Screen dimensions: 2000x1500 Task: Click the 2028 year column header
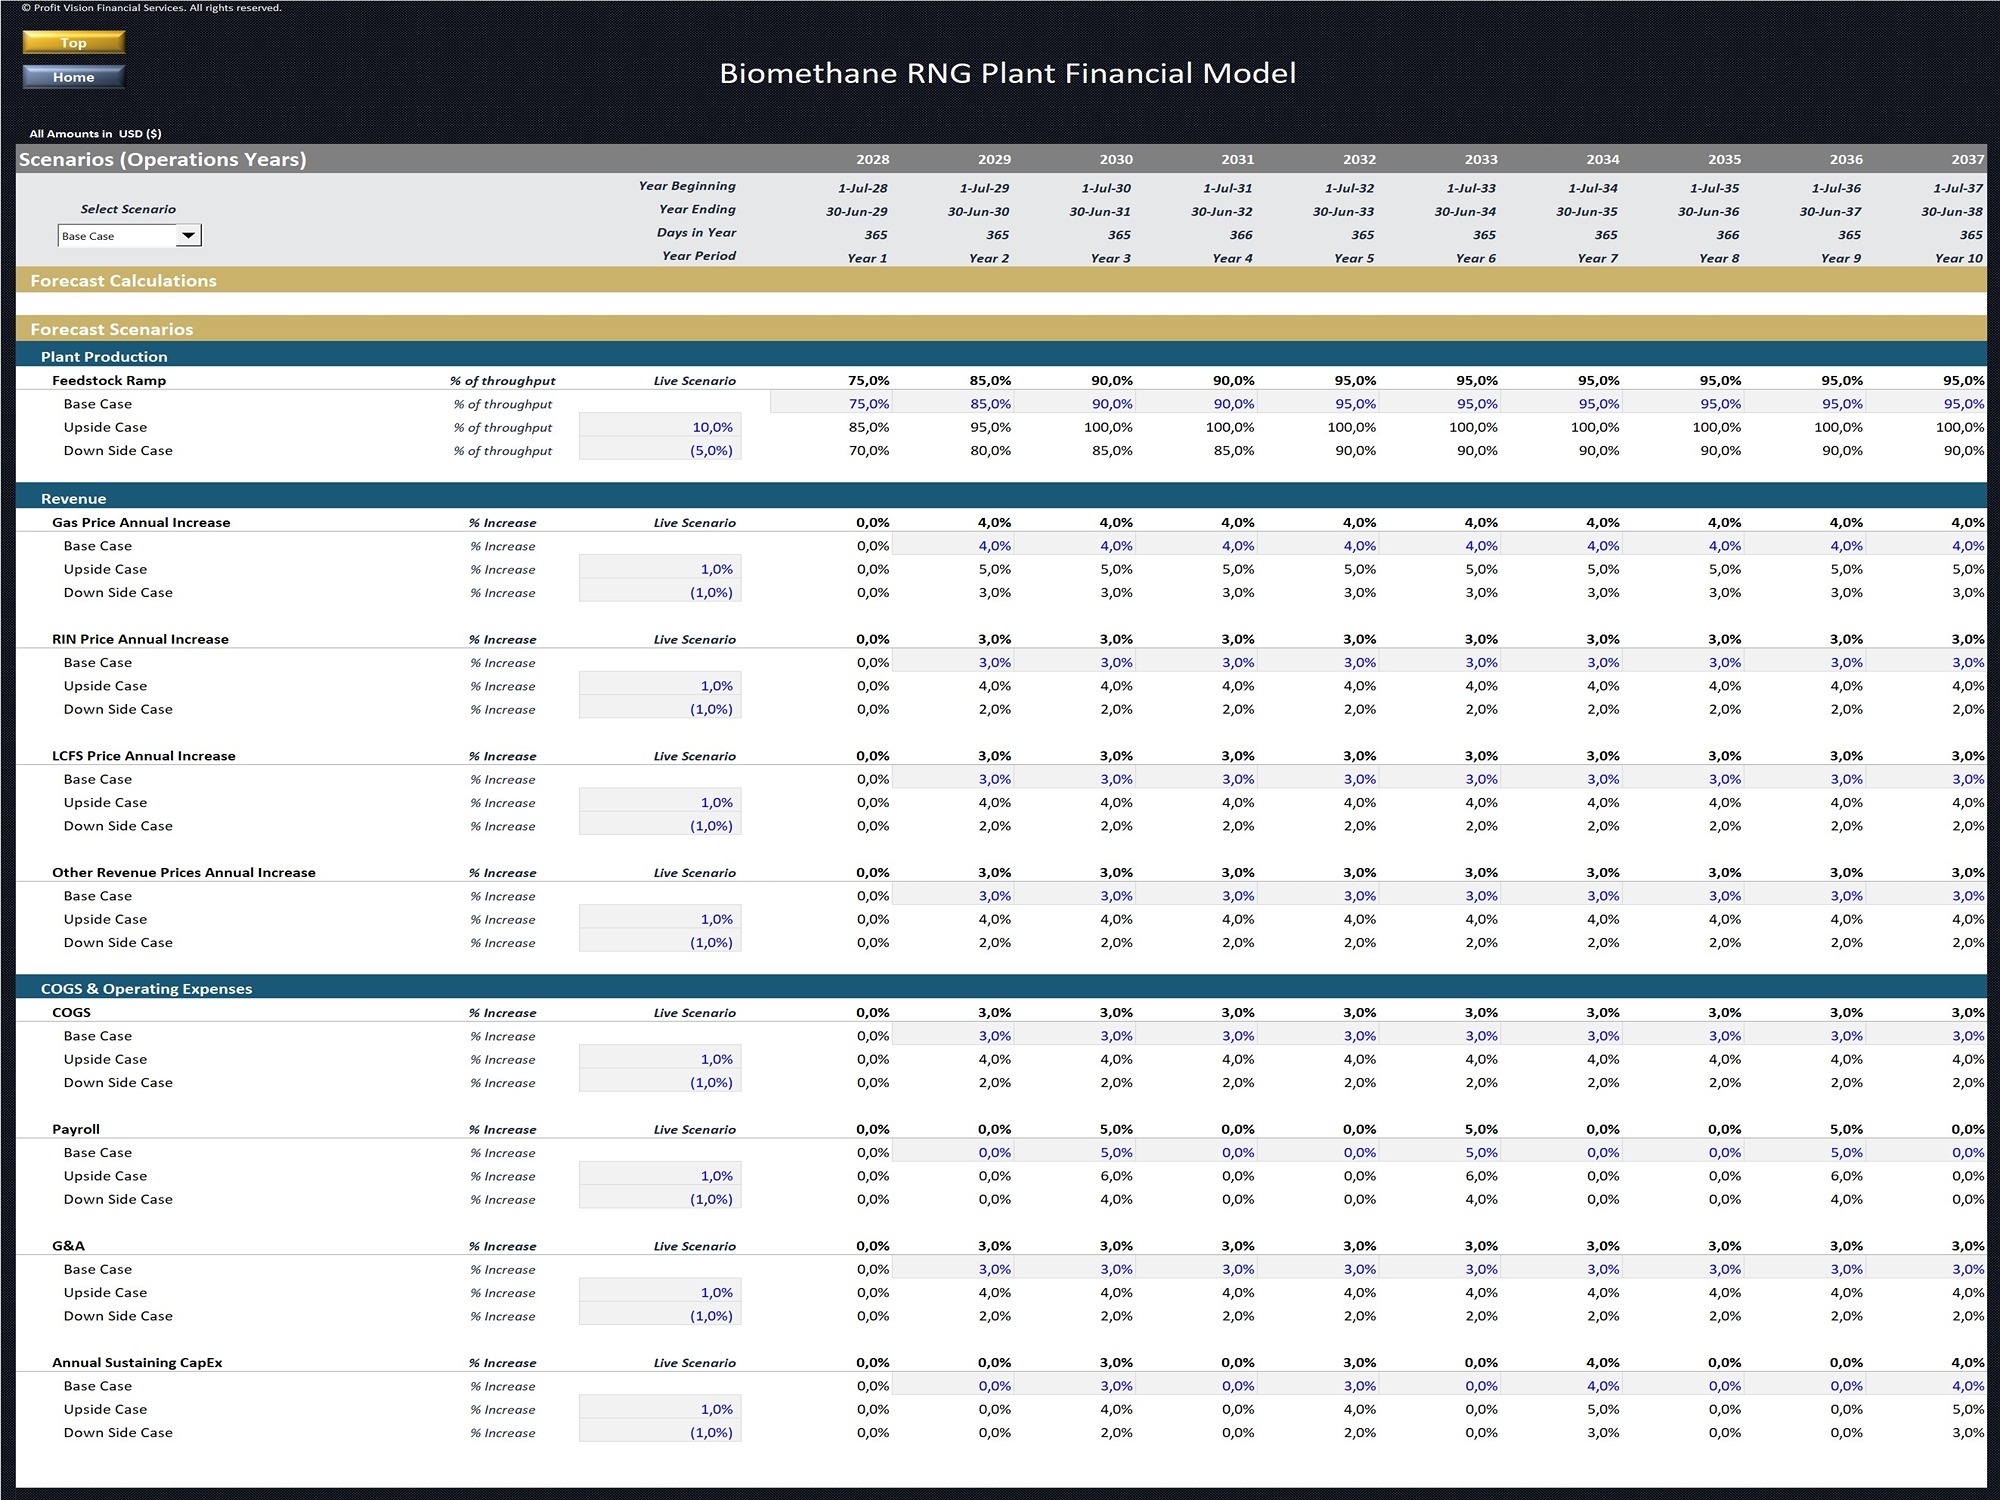point(872,159)
